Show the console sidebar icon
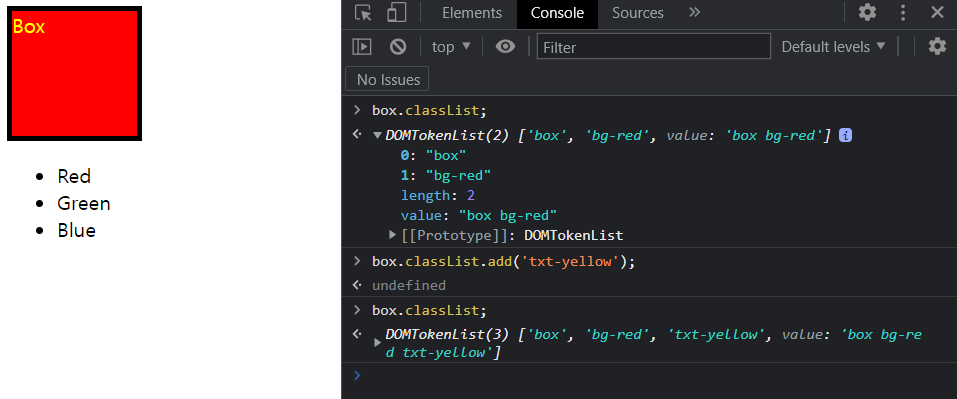 point(362,46)
